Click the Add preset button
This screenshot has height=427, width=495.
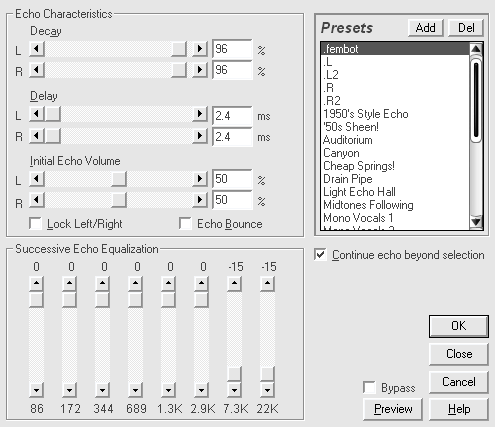pos(426,28)
